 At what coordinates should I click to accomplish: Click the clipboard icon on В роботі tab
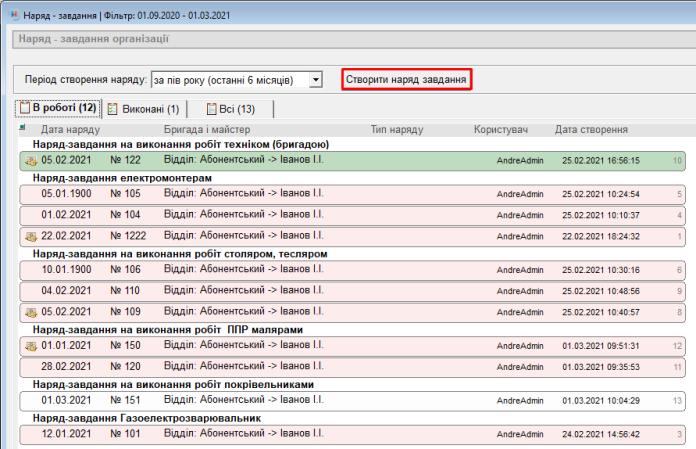[x=24, y=108]
